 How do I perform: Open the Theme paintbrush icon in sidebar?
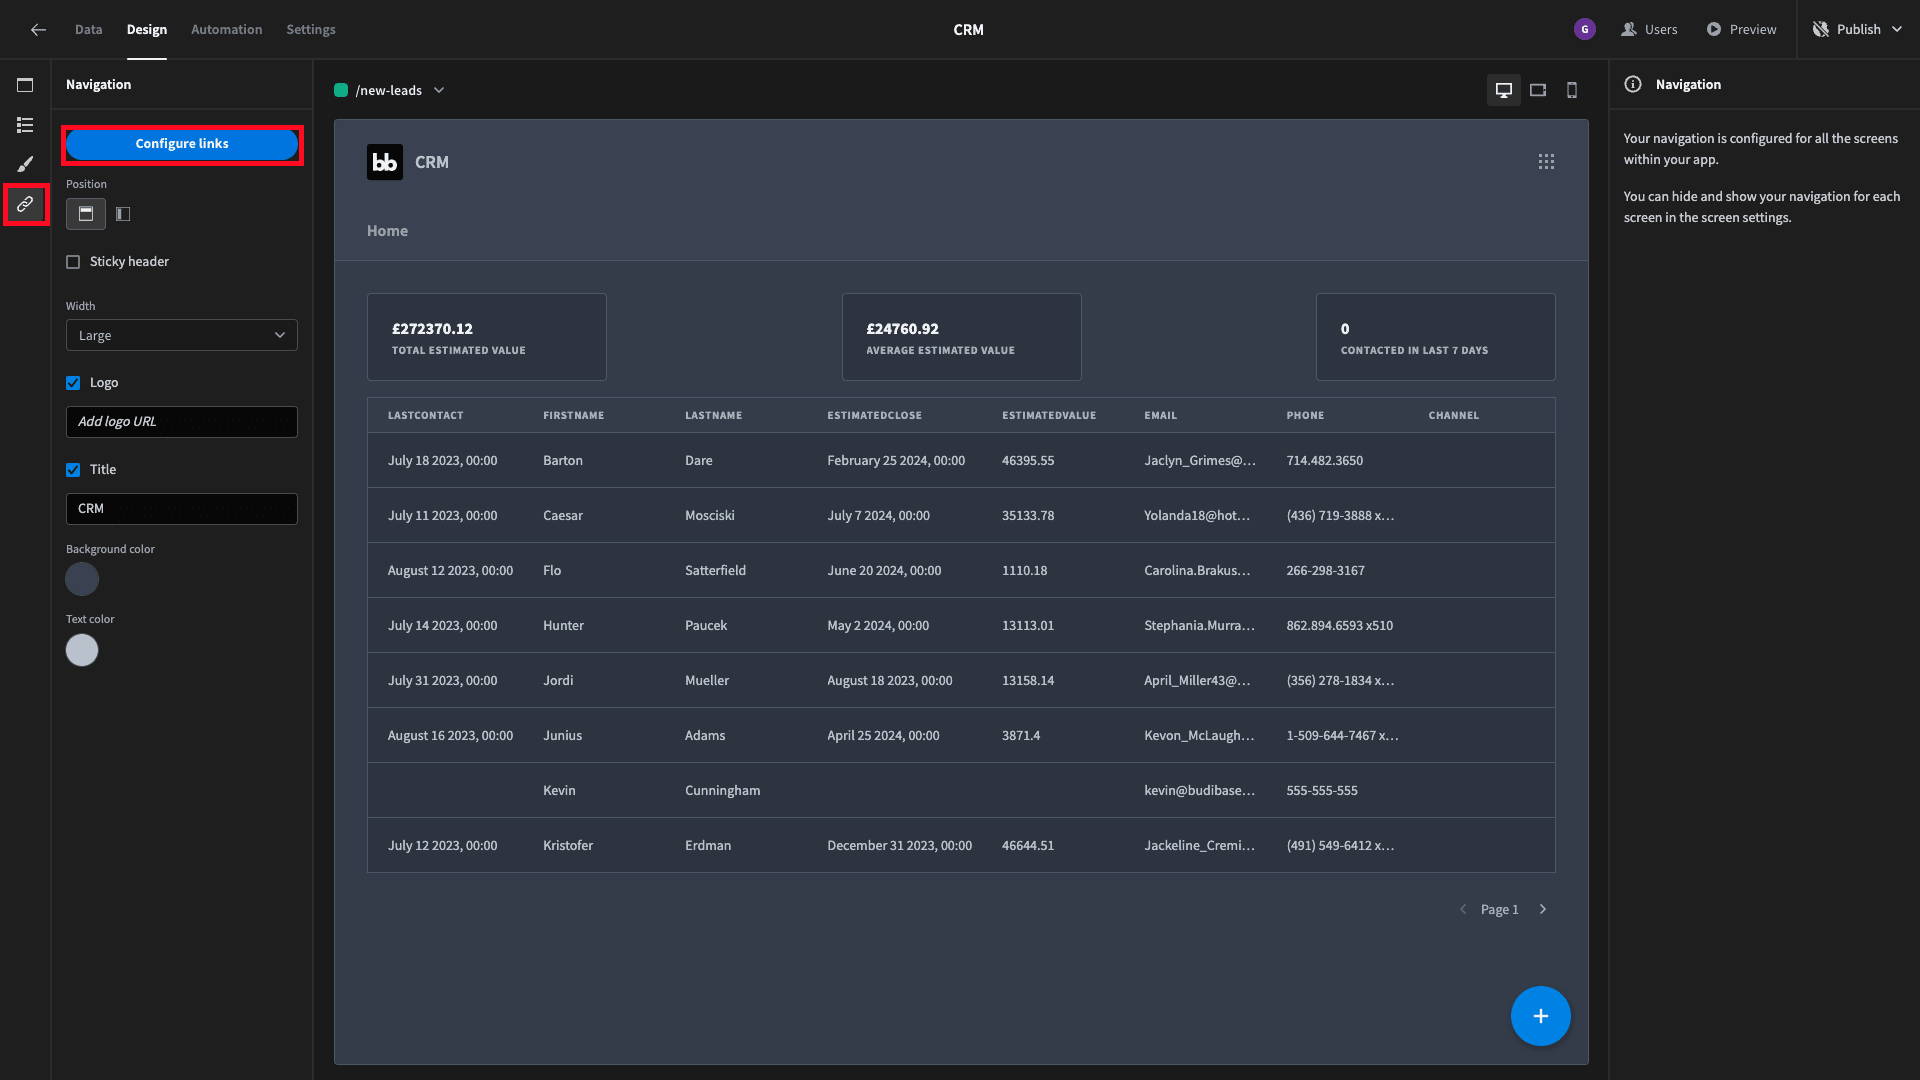[25, 164]
